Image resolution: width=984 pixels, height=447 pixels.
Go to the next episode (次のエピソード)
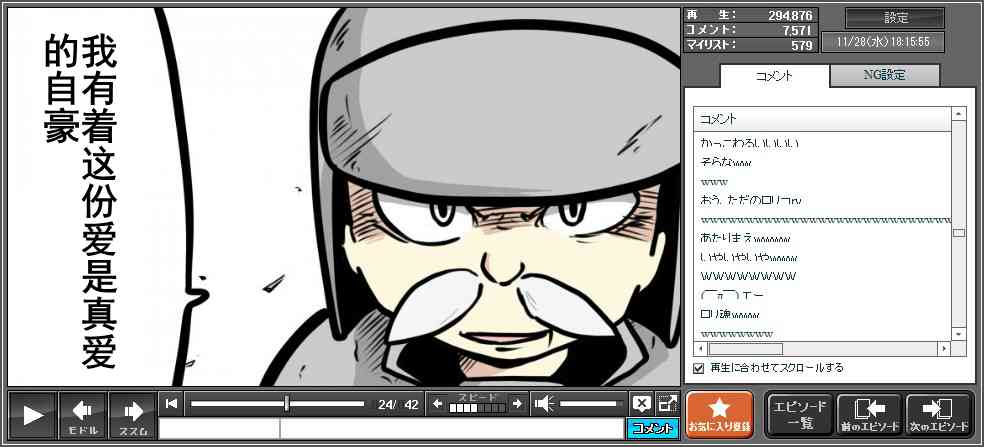pyautogui.click(x=938, y=415)
